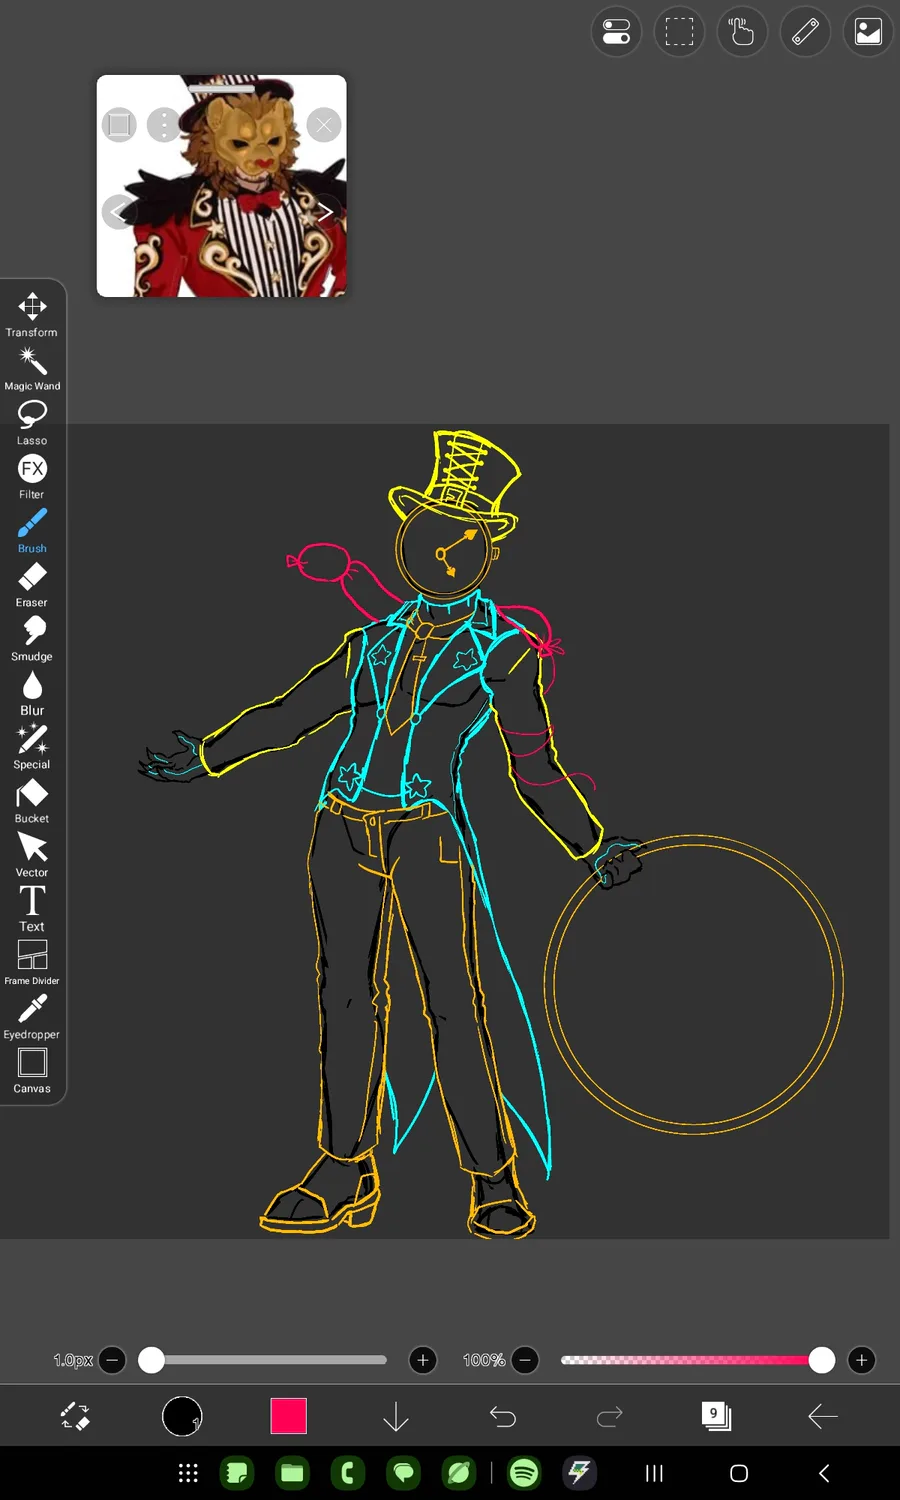Tap the Android home button

[x=739, y=1473]
